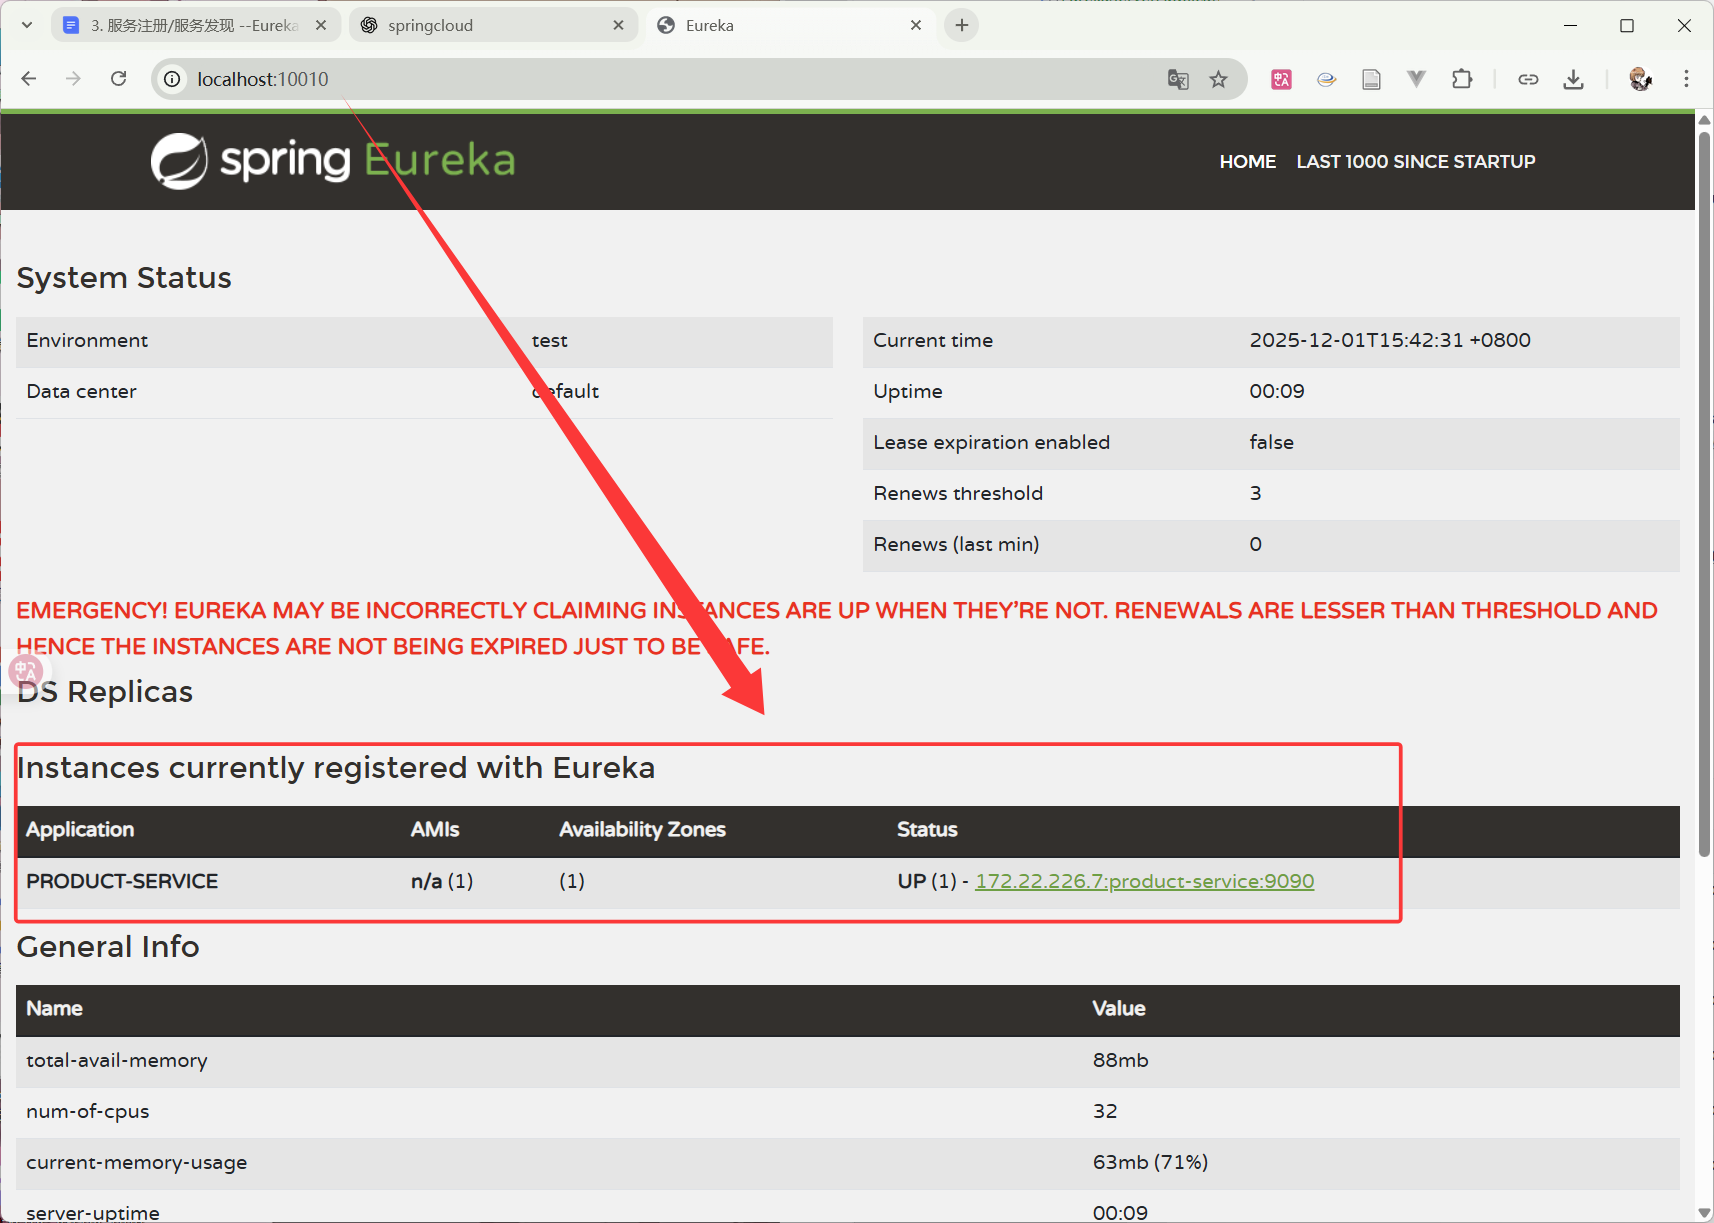
Task: Select the Eureka browser tab
Action: coord(790,25)
